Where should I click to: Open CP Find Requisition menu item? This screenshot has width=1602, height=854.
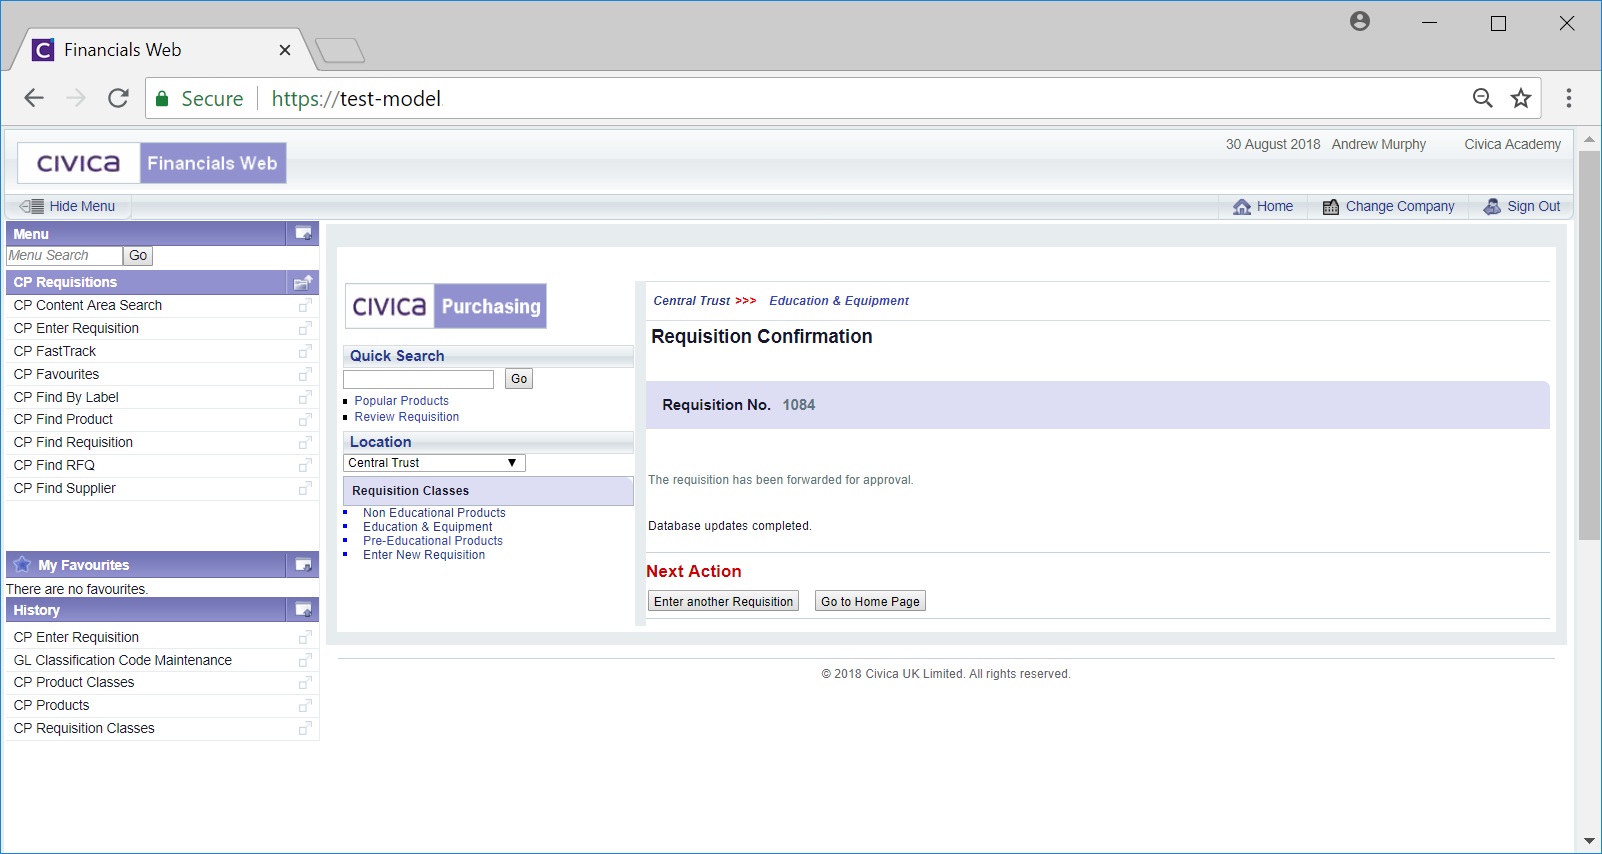pos(73,442)
